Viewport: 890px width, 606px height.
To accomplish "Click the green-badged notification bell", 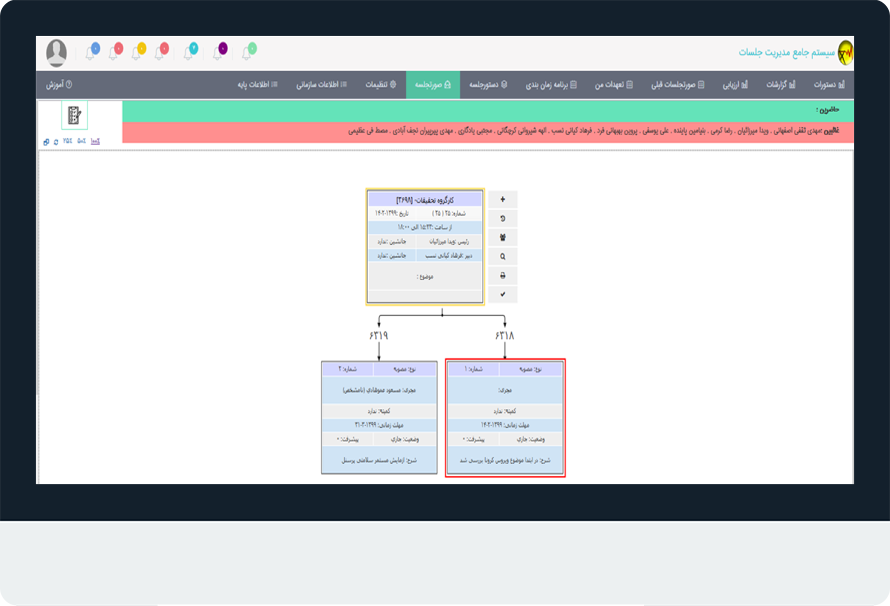I will (249, 51).
